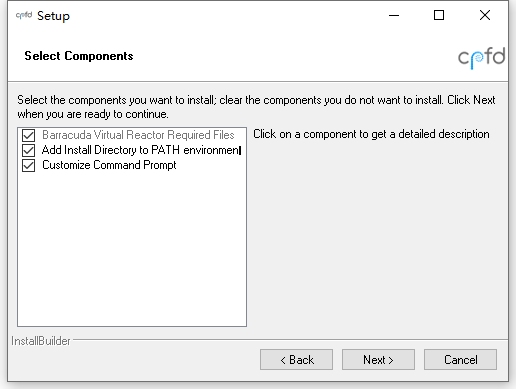The height and width of the screenshot is (389, 516).
Task: Click the large cpfd logo in header
Action: tap(482, 58)
